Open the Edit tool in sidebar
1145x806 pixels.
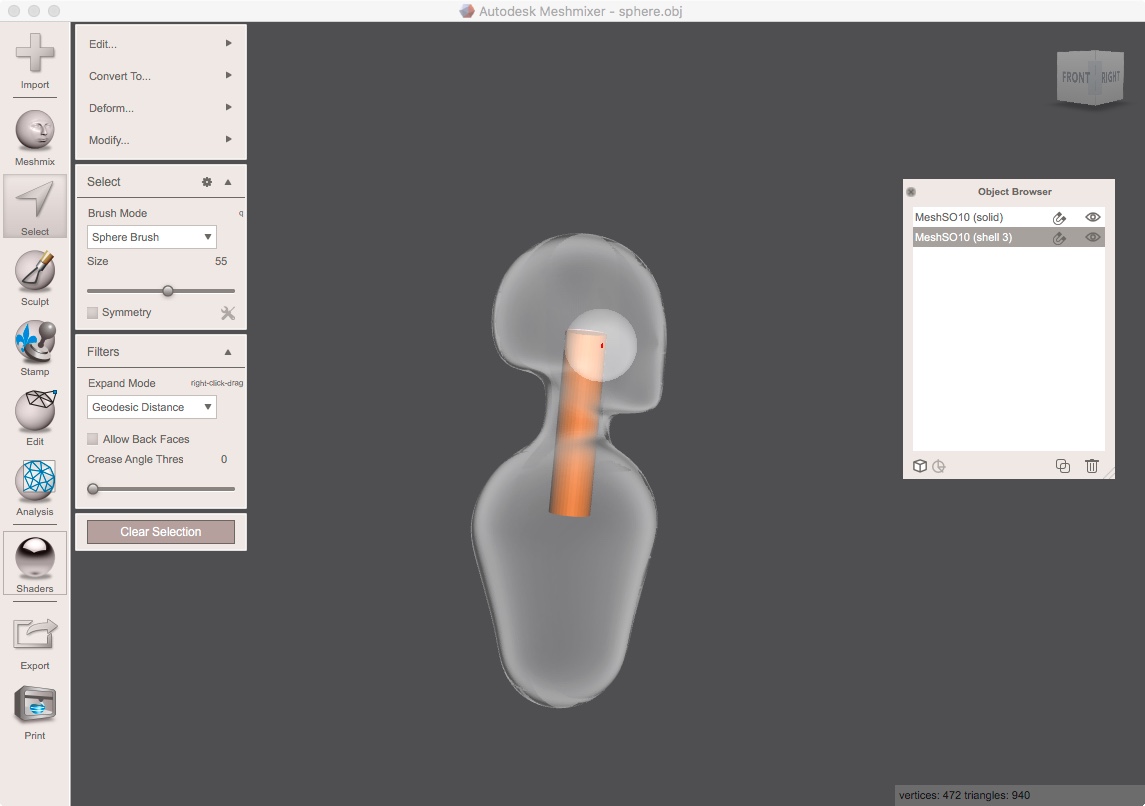[x=35, y=418]
